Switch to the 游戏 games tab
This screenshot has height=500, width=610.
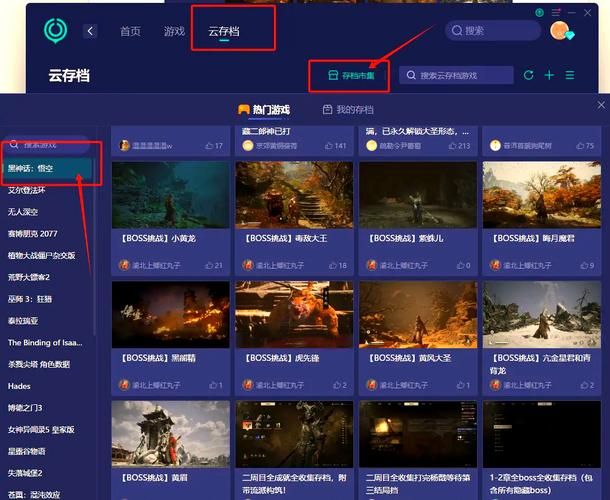(174, 31)
